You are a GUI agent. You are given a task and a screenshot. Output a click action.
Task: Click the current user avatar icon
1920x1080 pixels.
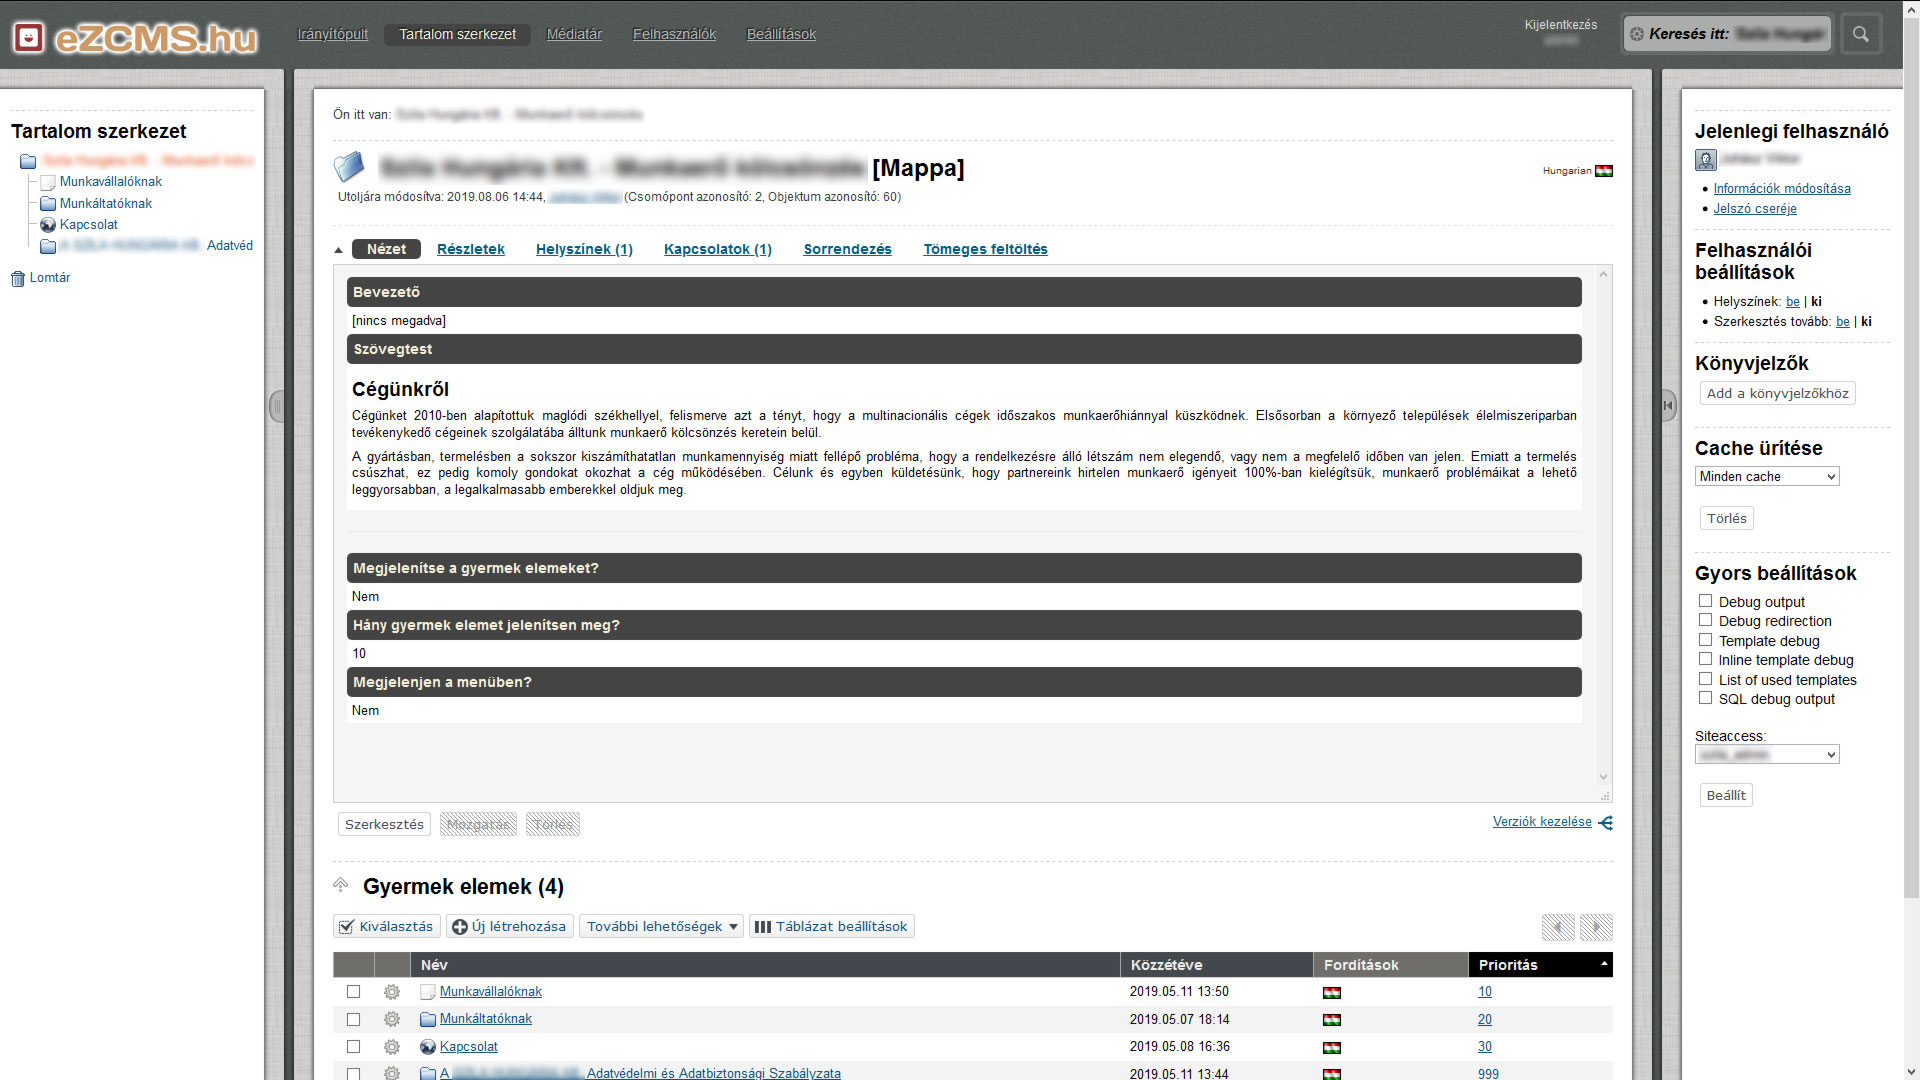coord(1706,160)
